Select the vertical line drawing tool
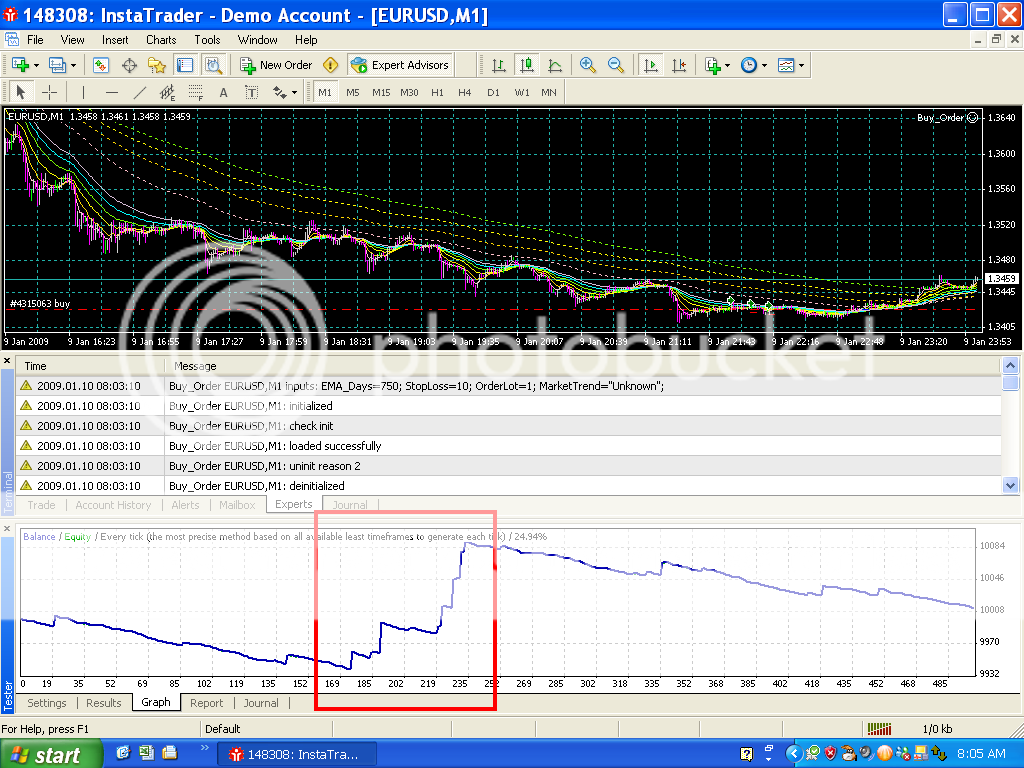The width and height of the screenshot is (1024, 768). coord(83,92)
